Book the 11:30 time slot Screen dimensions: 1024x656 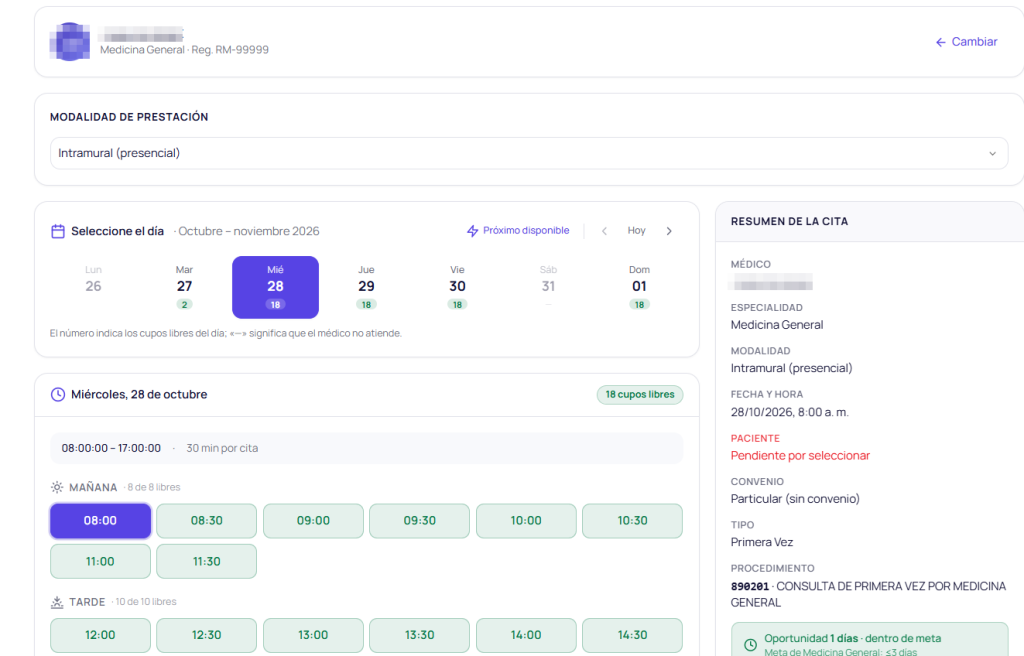coord(206,561)
